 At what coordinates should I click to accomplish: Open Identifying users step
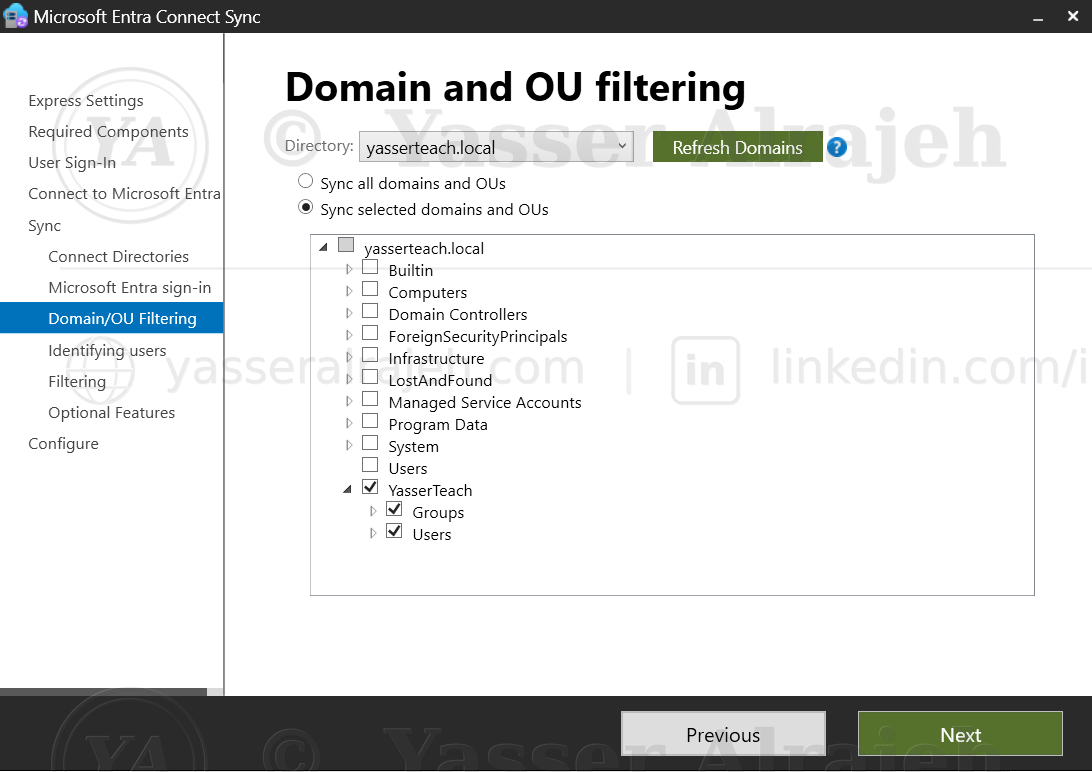[107, 350]
